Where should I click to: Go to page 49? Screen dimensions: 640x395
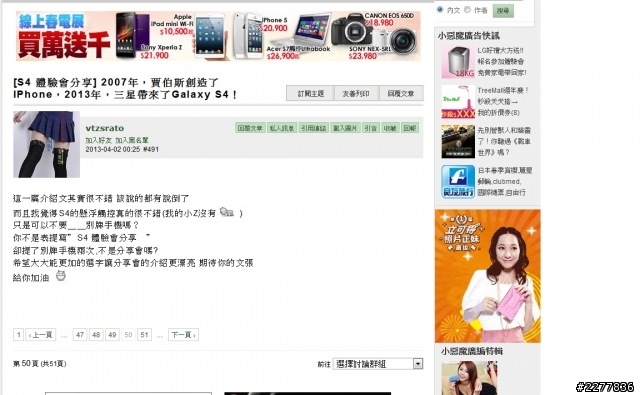click(x=112, y=335)
